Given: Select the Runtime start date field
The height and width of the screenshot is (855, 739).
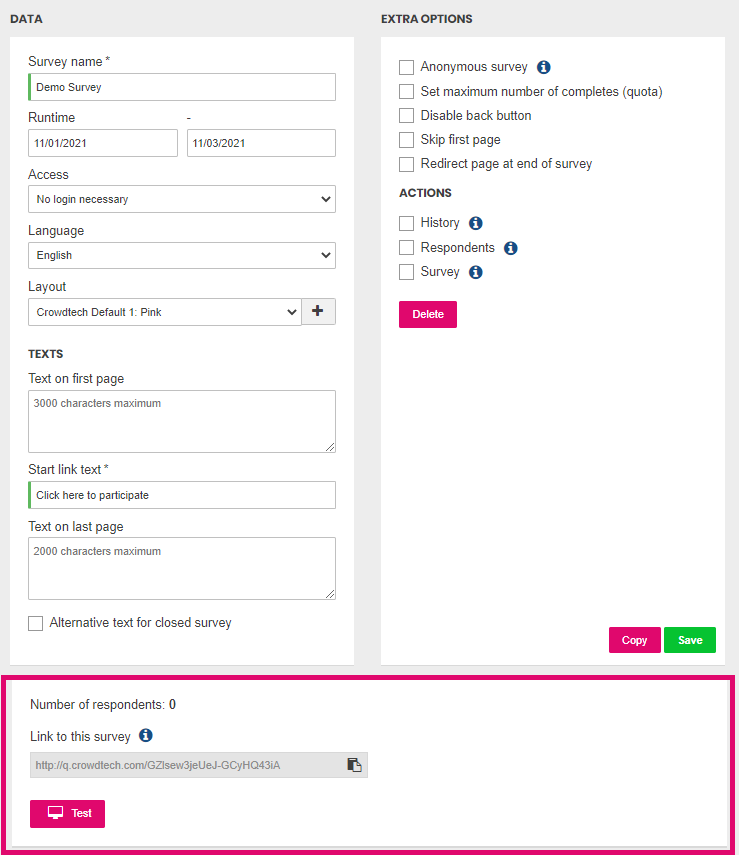Looking at the screenshot, I should click(x=103, y=143).
